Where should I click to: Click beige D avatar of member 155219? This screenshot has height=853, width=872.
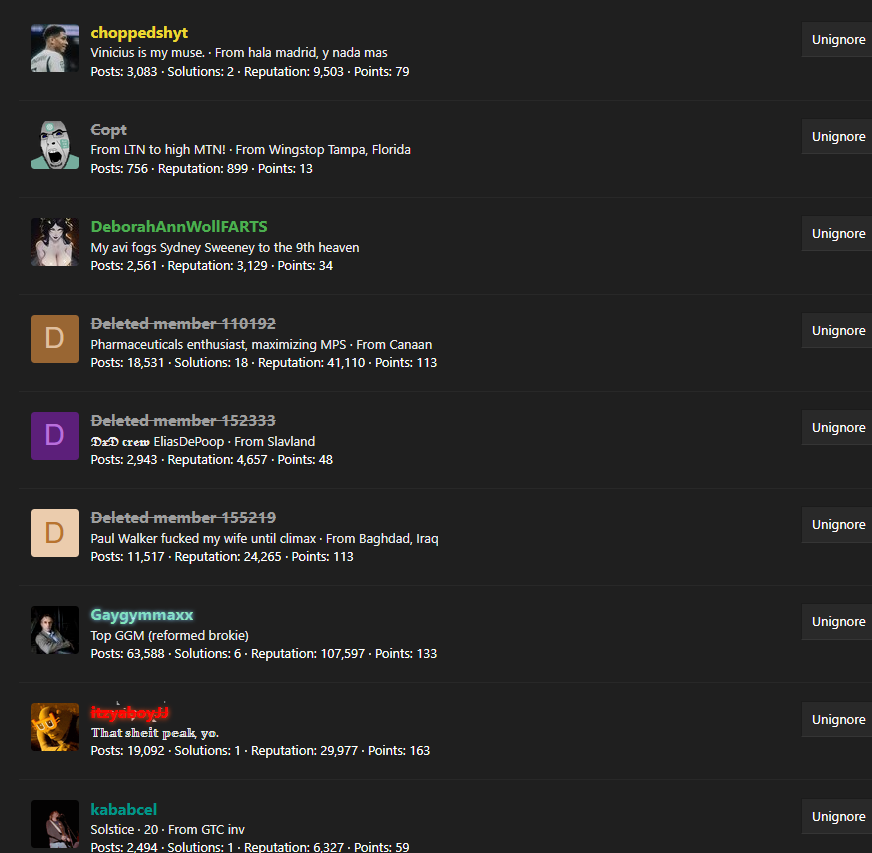pos(54,533)
